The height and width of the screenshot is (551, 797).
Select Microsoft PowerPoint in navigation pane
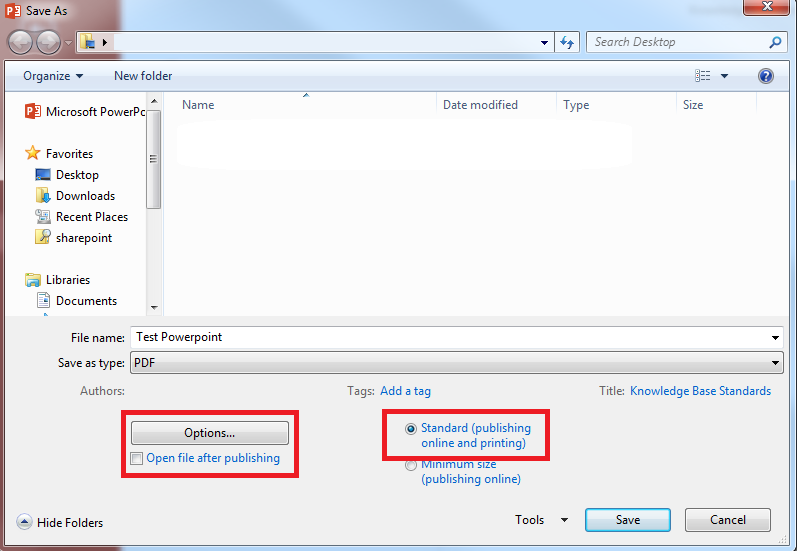point(95,112)
